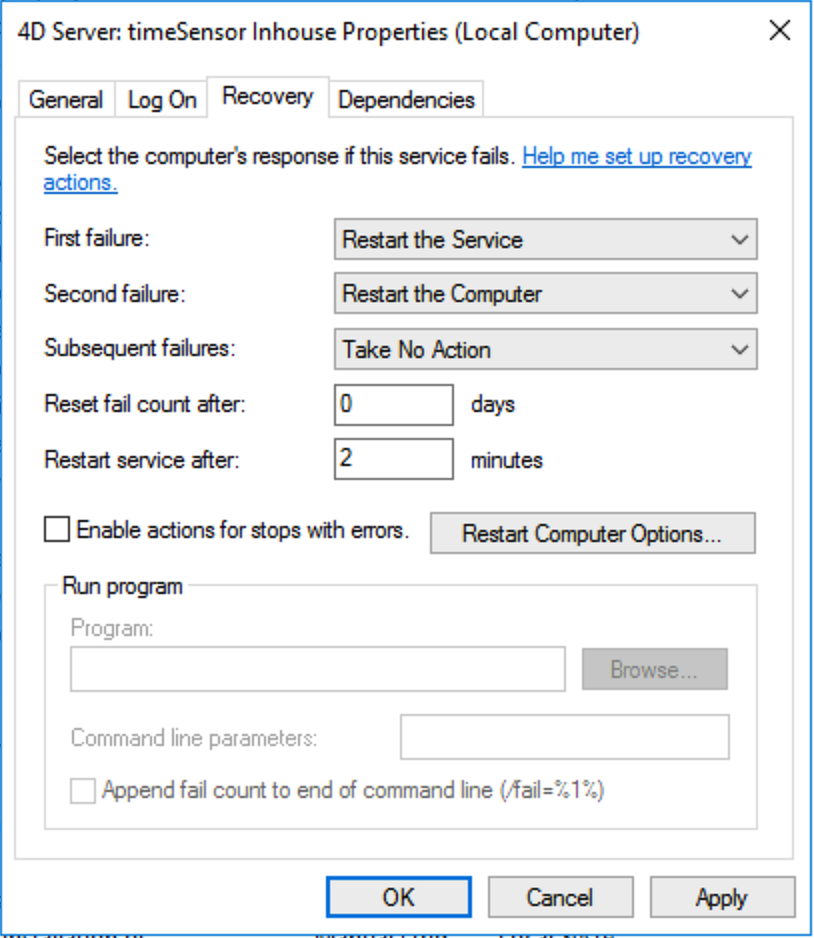814x938 pixels.
Task: Open the Log On tab
Action: (161, 99)
